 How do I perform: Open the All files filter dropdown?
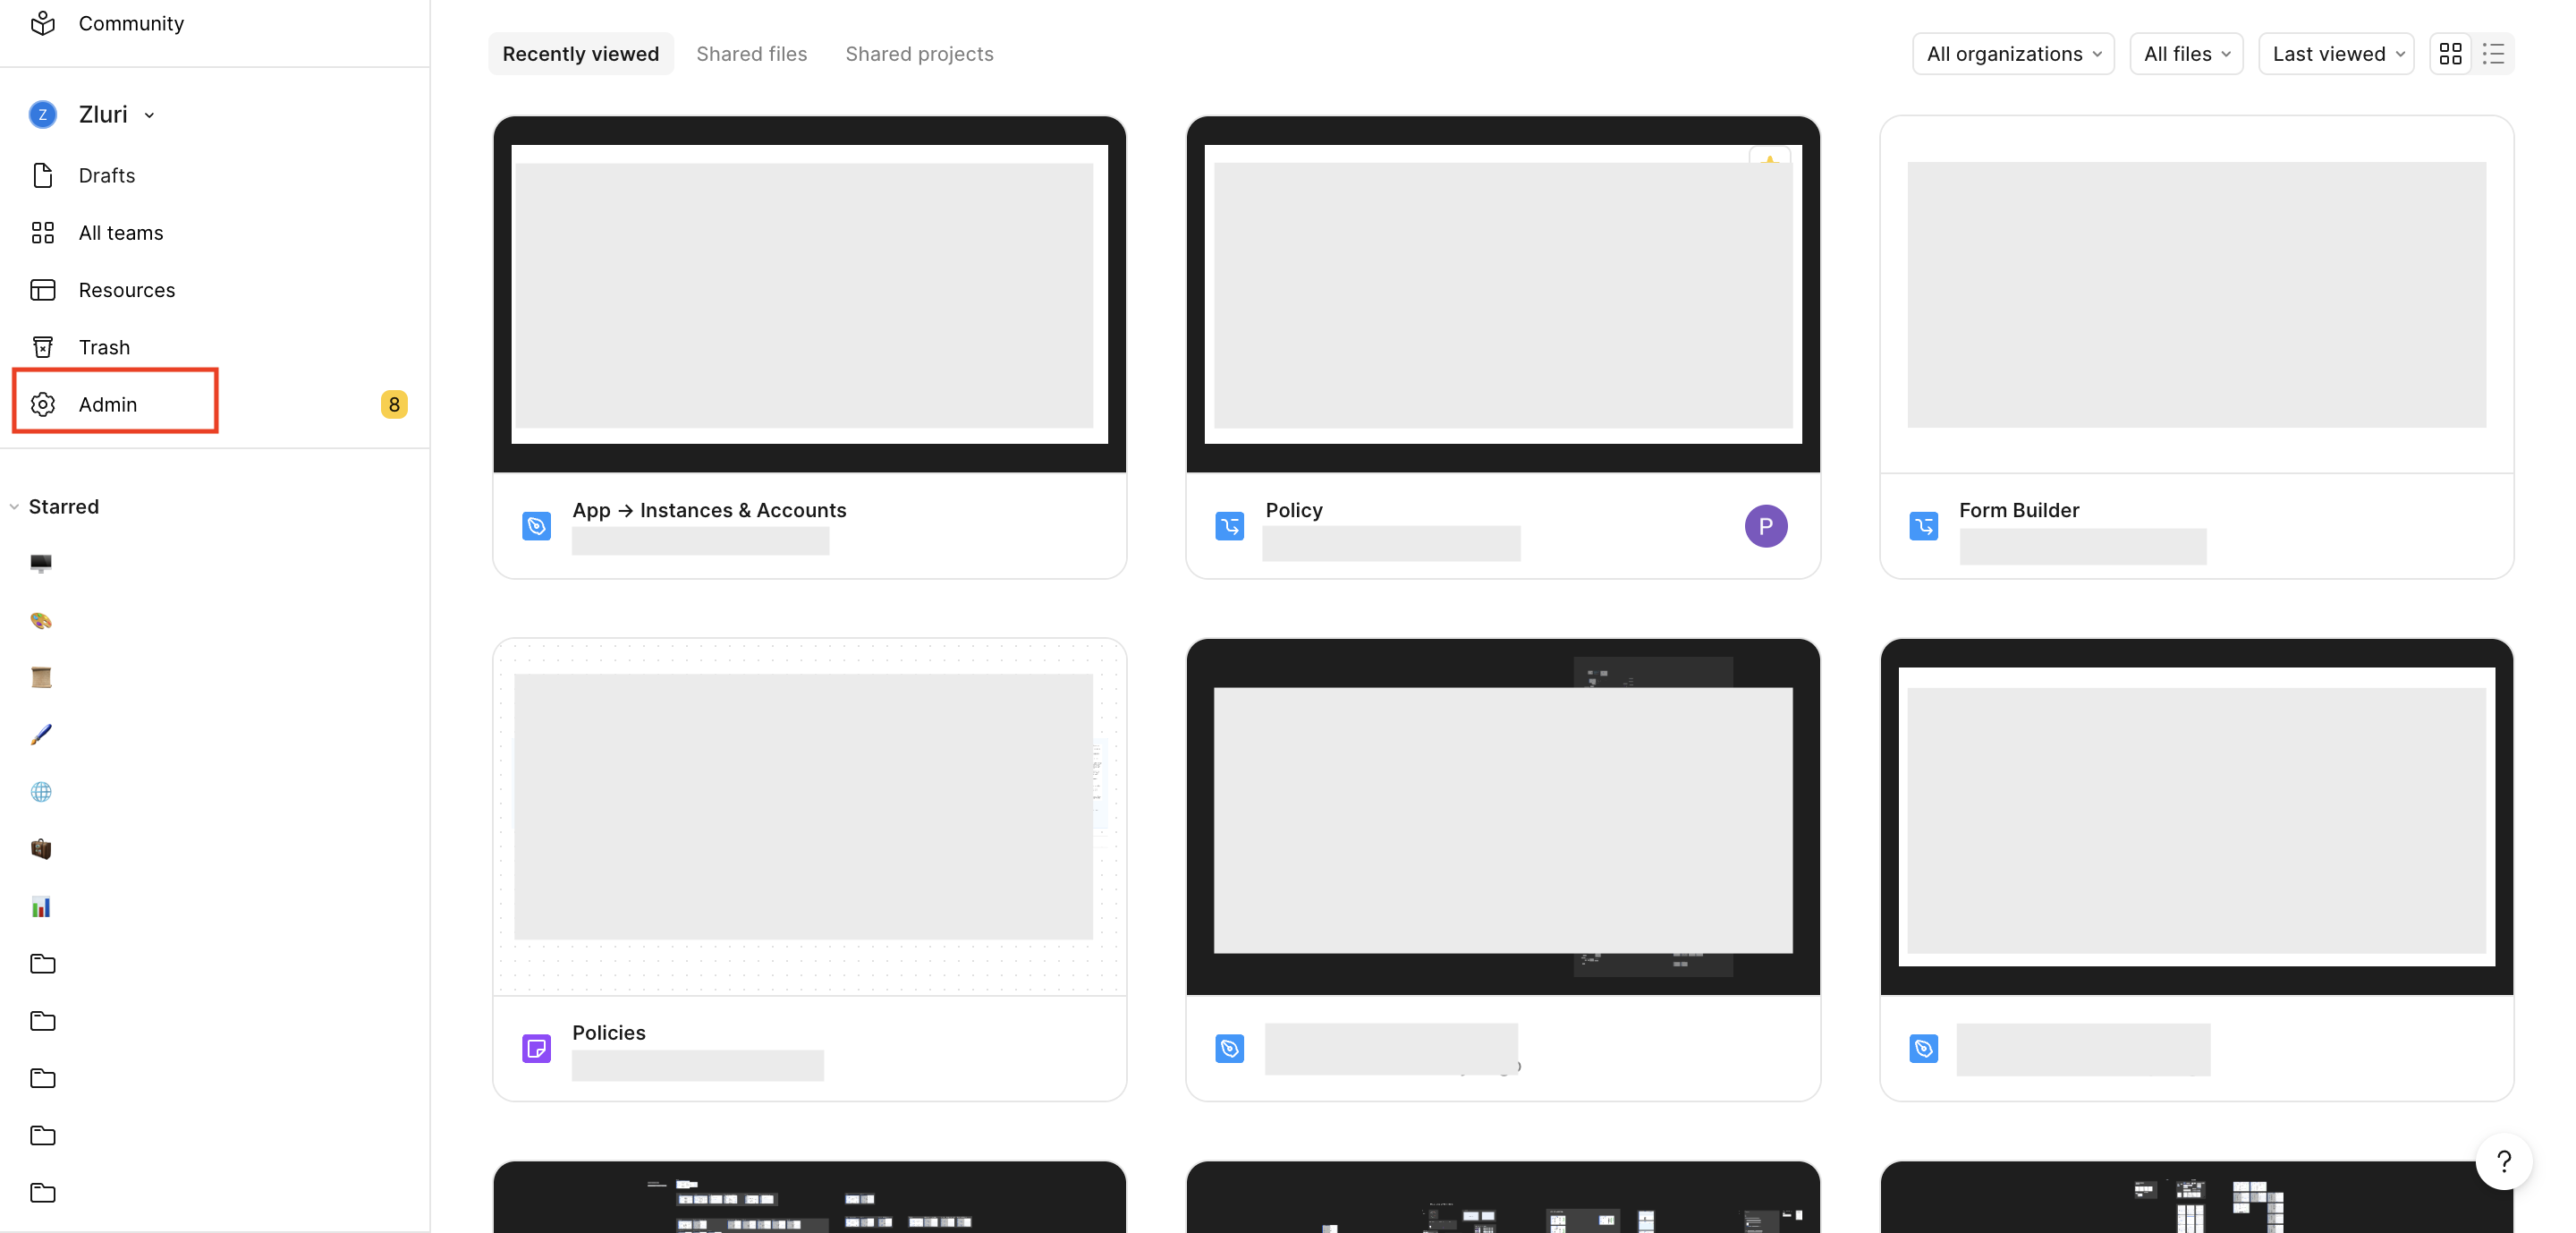(x=2185, y=53)
